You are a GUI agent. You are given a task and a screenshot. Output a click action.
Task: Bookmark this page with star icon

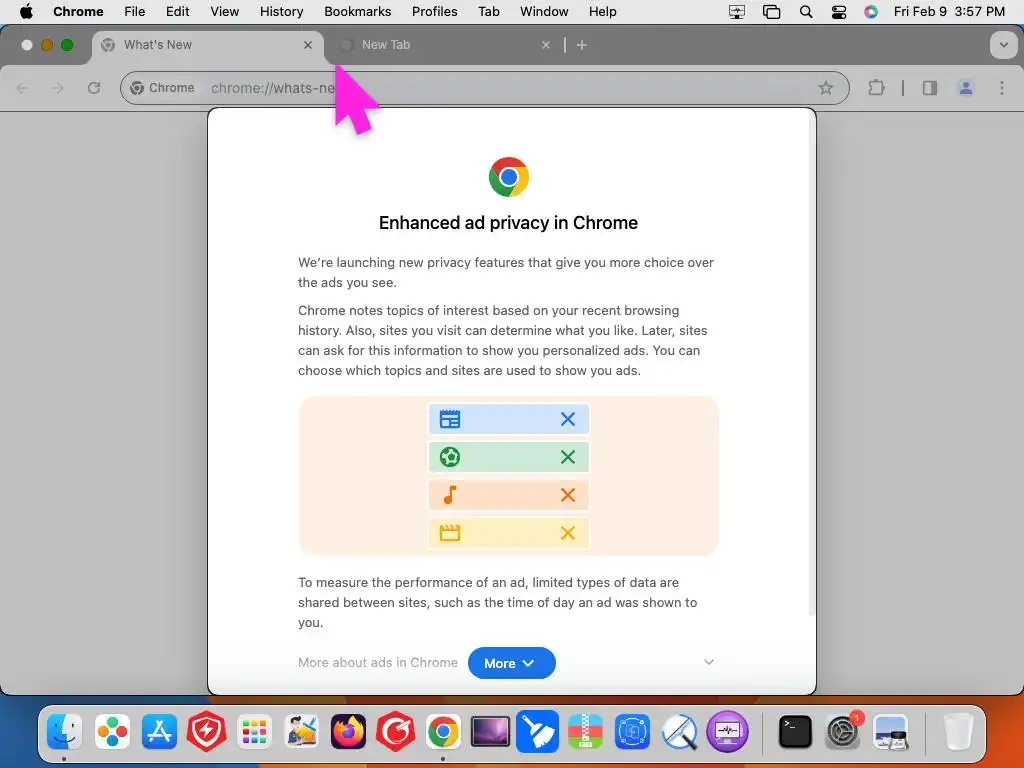point(825,88)
